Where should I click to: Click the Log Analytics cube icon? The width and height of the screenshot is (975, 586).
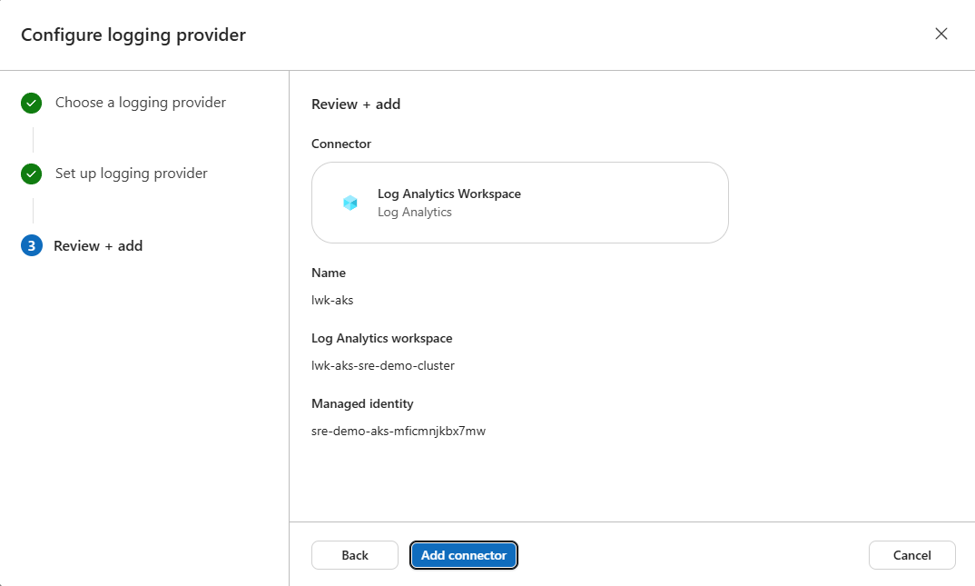350,203
